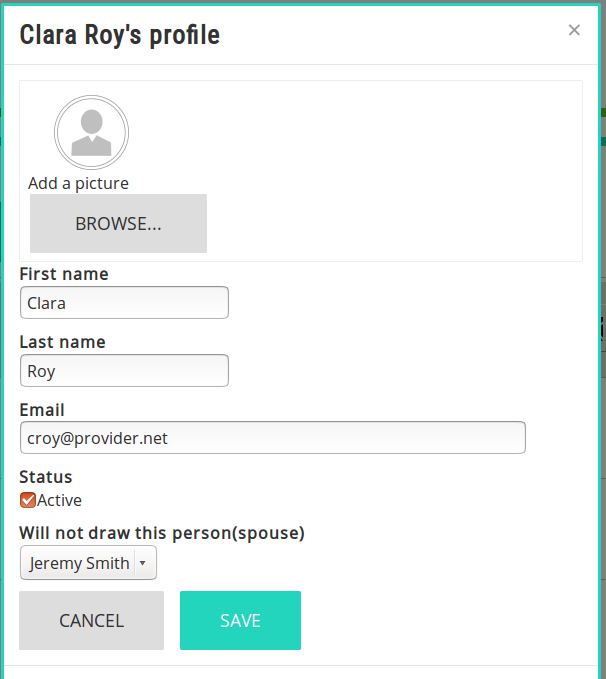Image resolution: width=606 pixels, height=679 pixels.
Task: Click the spouse dropdown arrow
Action: coord(142,563)
